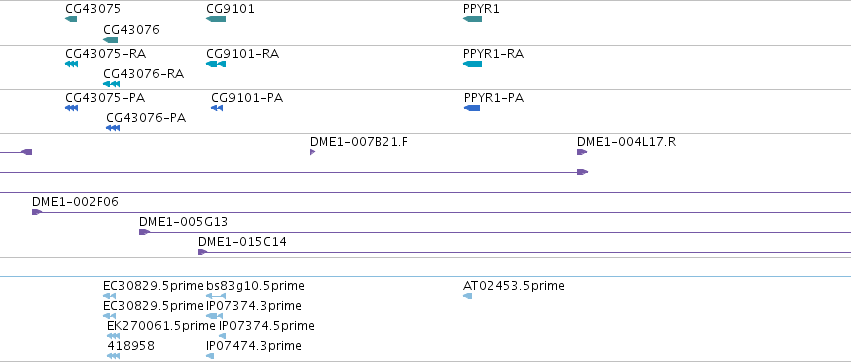Click the AT02453.5prime EST glyph
The height and width of the screenshot is (362, 851).
click(468, 296)
